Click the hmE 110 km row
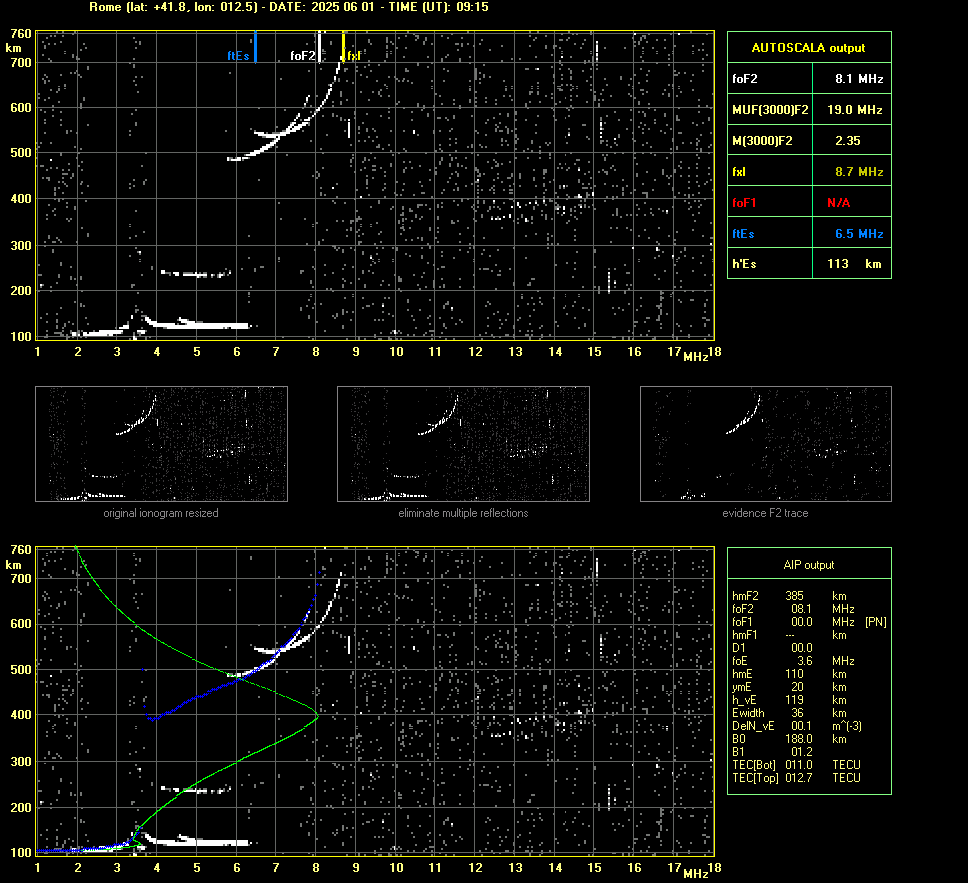Image resolution: width=968 pixels, height=883 pixels. (790, 674)
